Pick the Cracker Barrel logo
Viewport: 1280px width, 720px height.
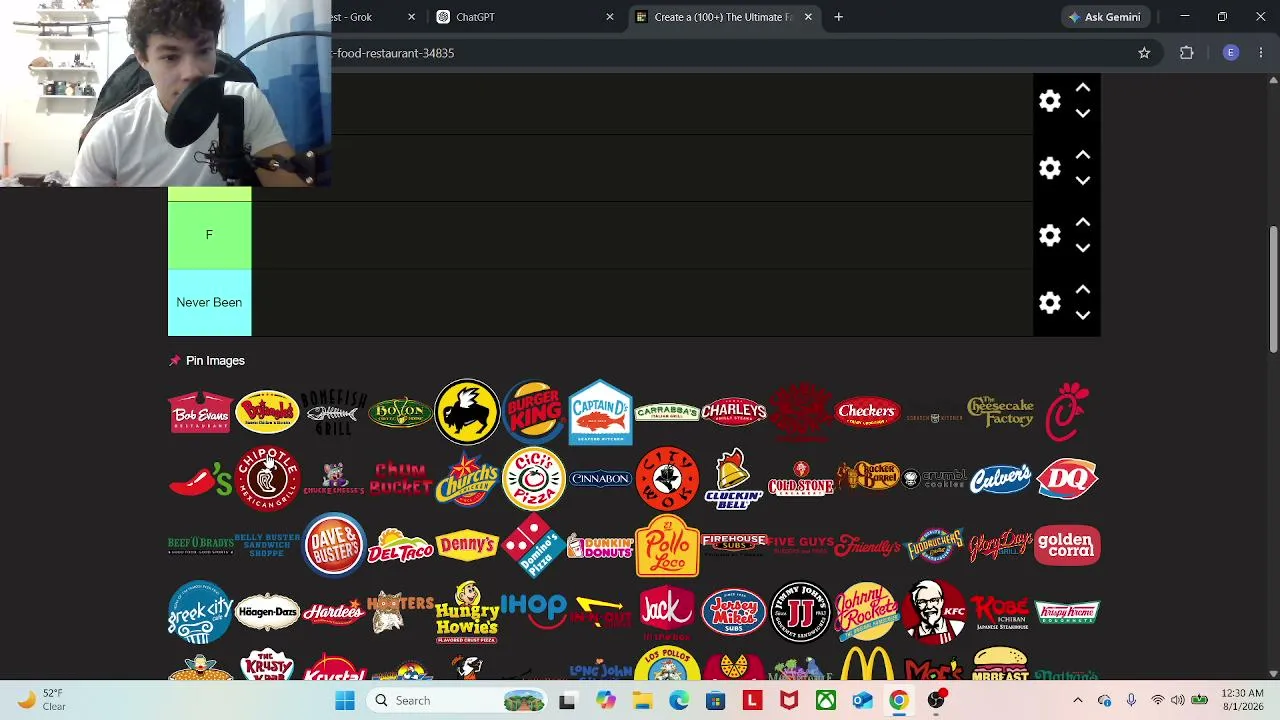(867, 477)
